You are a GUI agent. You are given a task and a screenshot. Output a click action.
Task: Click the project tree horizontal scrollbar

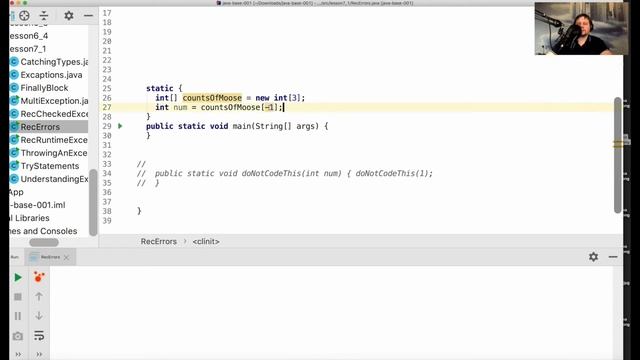pyautogui.click(x=44, y=242)
